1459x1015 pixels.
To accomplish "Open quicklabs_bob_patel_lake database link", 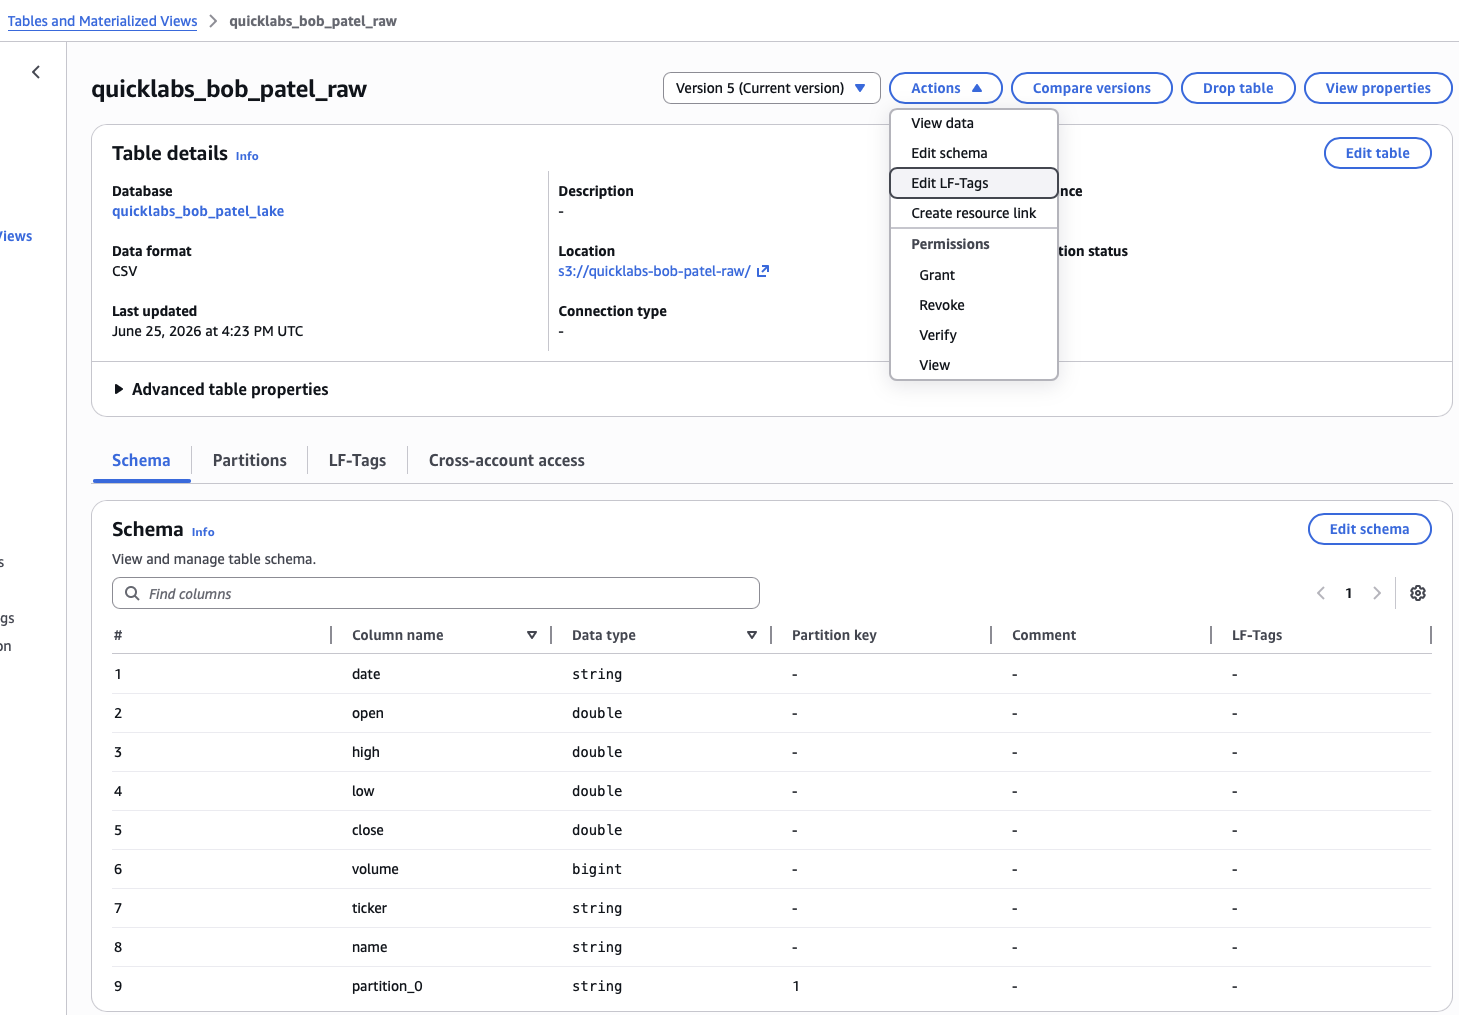I will click(x=198, y=211).
